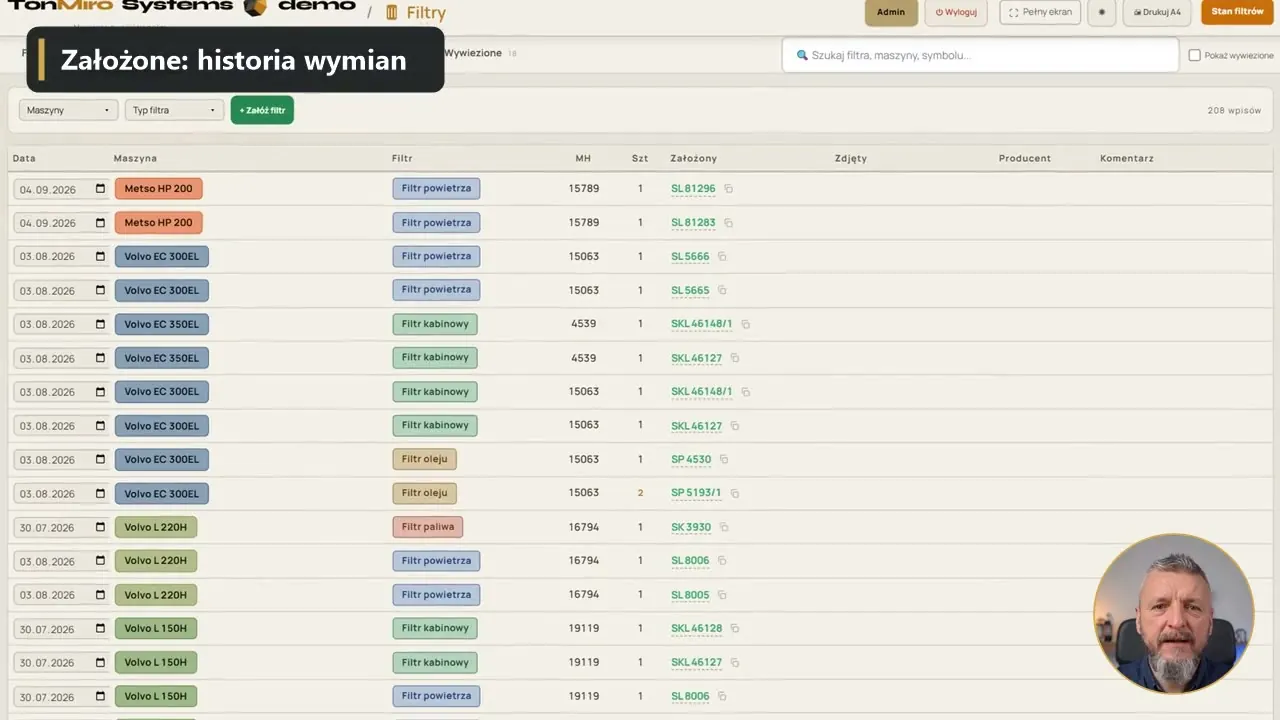Image resolution: width=1280 pixels, height=720 pixels.
Task: Click the Volvo L 220H badge in the SL 8005 row
Action: [156, 595]
